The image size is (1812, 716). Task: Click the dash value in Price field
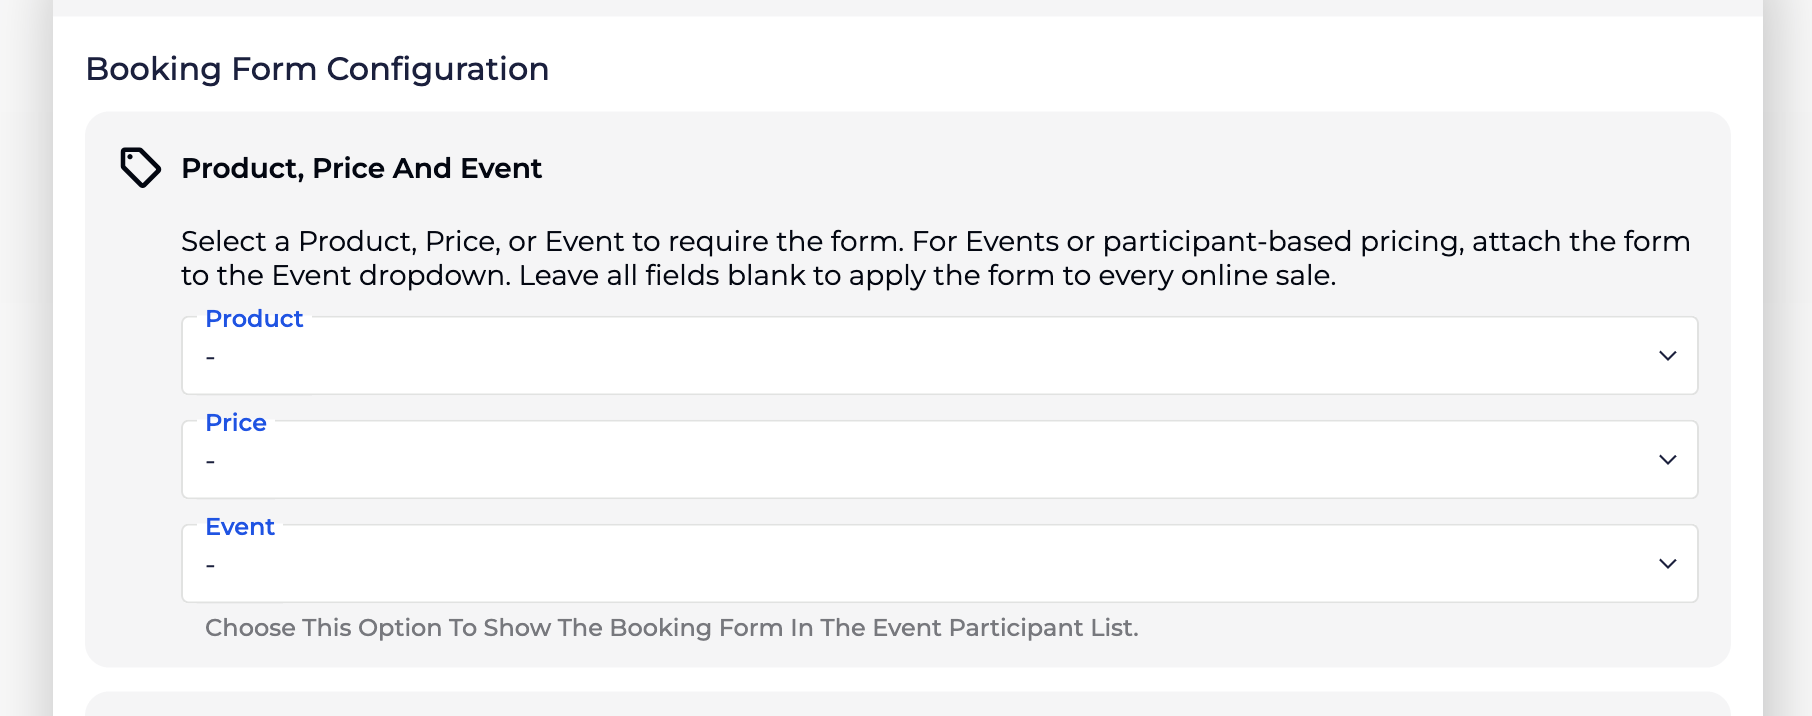(210, 462)
